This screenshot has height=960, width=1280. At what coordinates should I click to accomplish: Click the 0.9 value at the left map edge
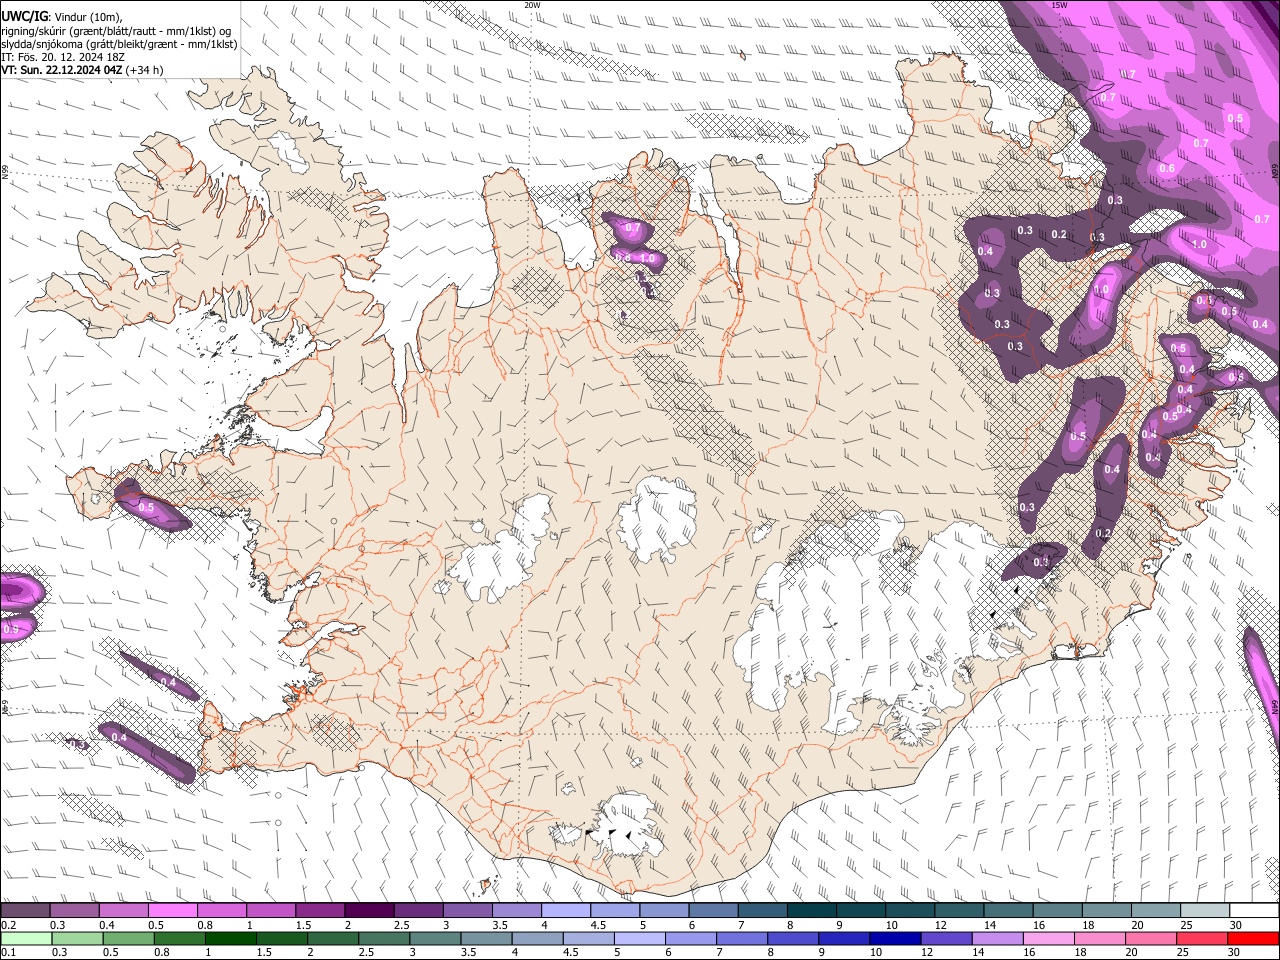pos(10,629)
